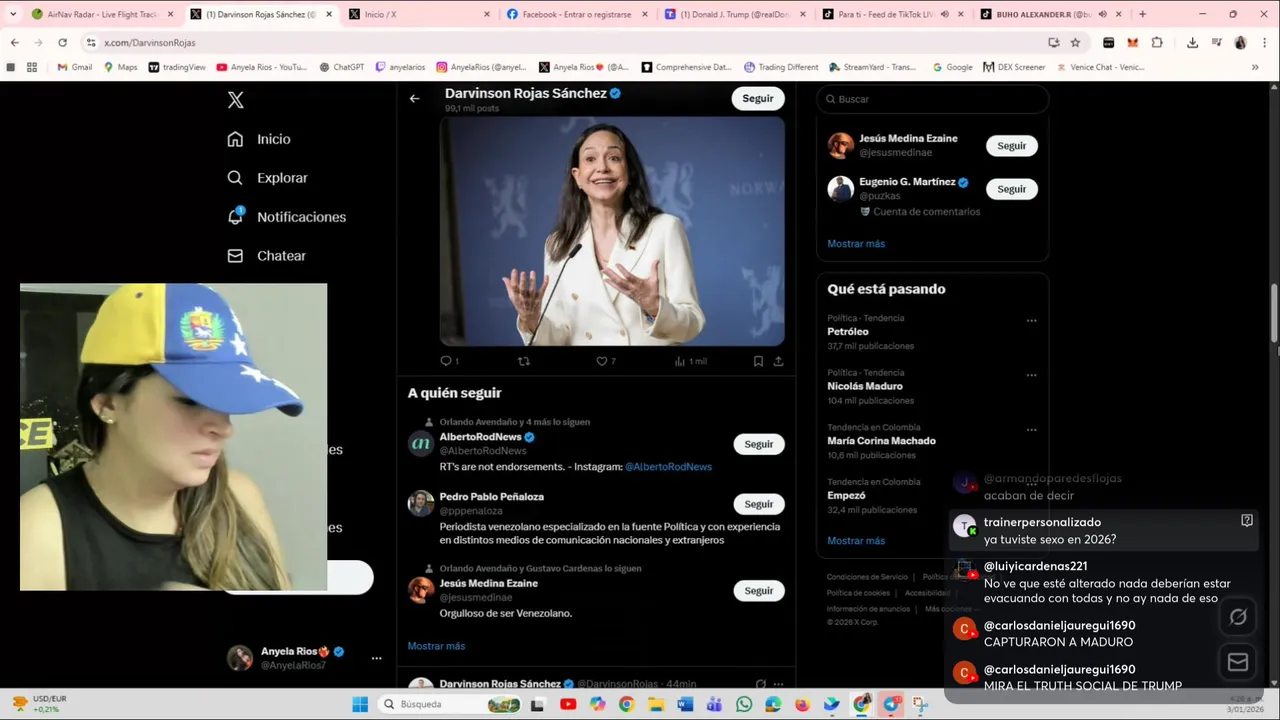This screenshot has height=720, width=1280.
Task: Open Explorar in the X sidebar
Action: 267,178
